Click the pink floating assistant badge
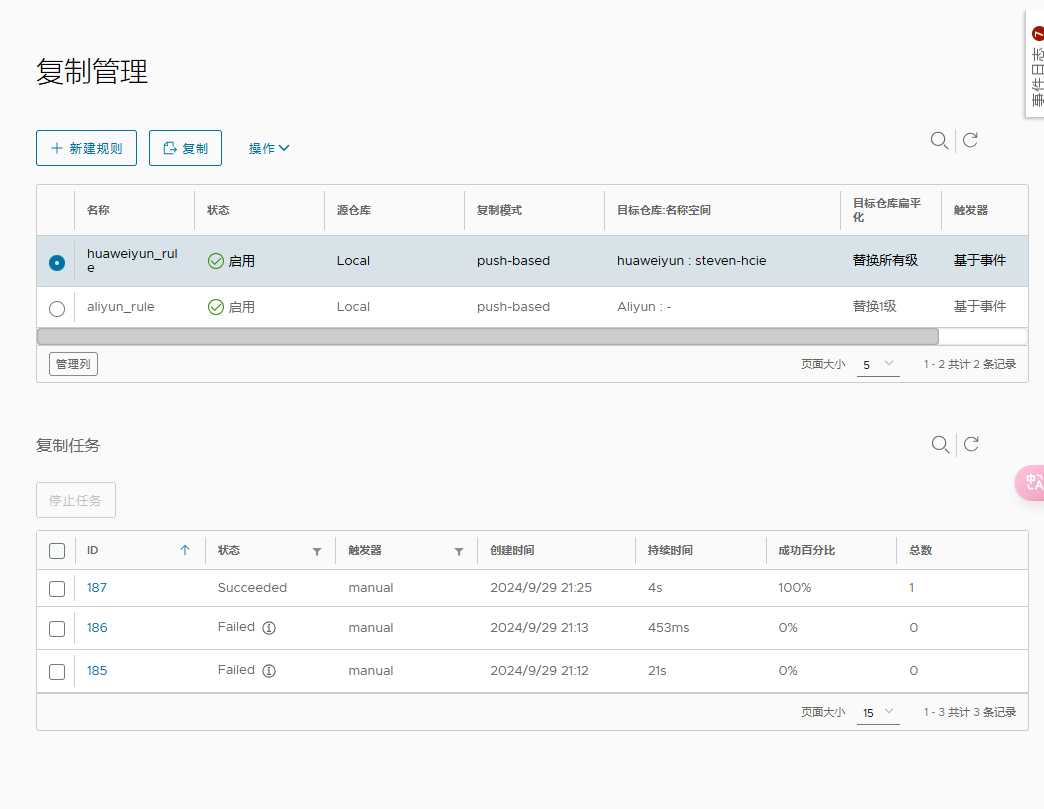Viewport: 1044px width, 809px height. pyautogui.click(x=1030, y=482)
